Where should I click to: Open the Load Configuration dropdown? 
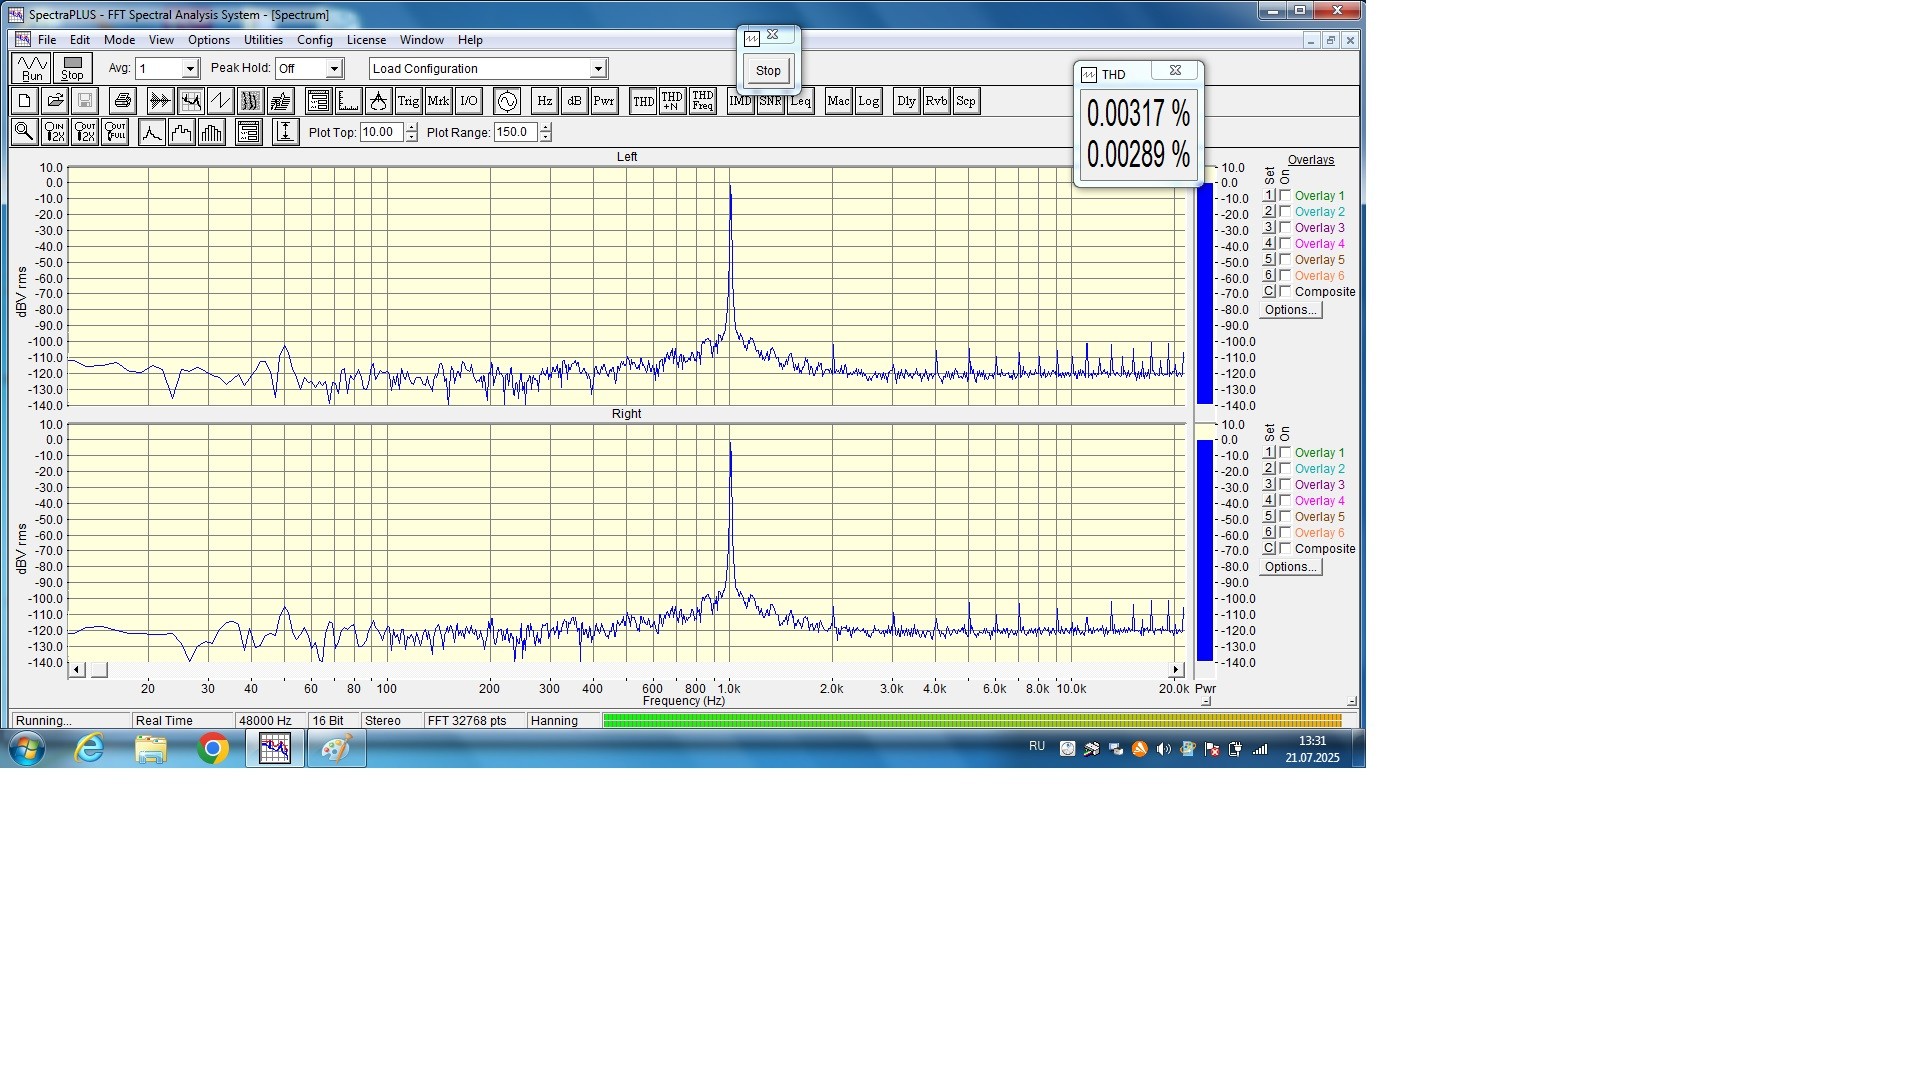[x=598, y=69]
